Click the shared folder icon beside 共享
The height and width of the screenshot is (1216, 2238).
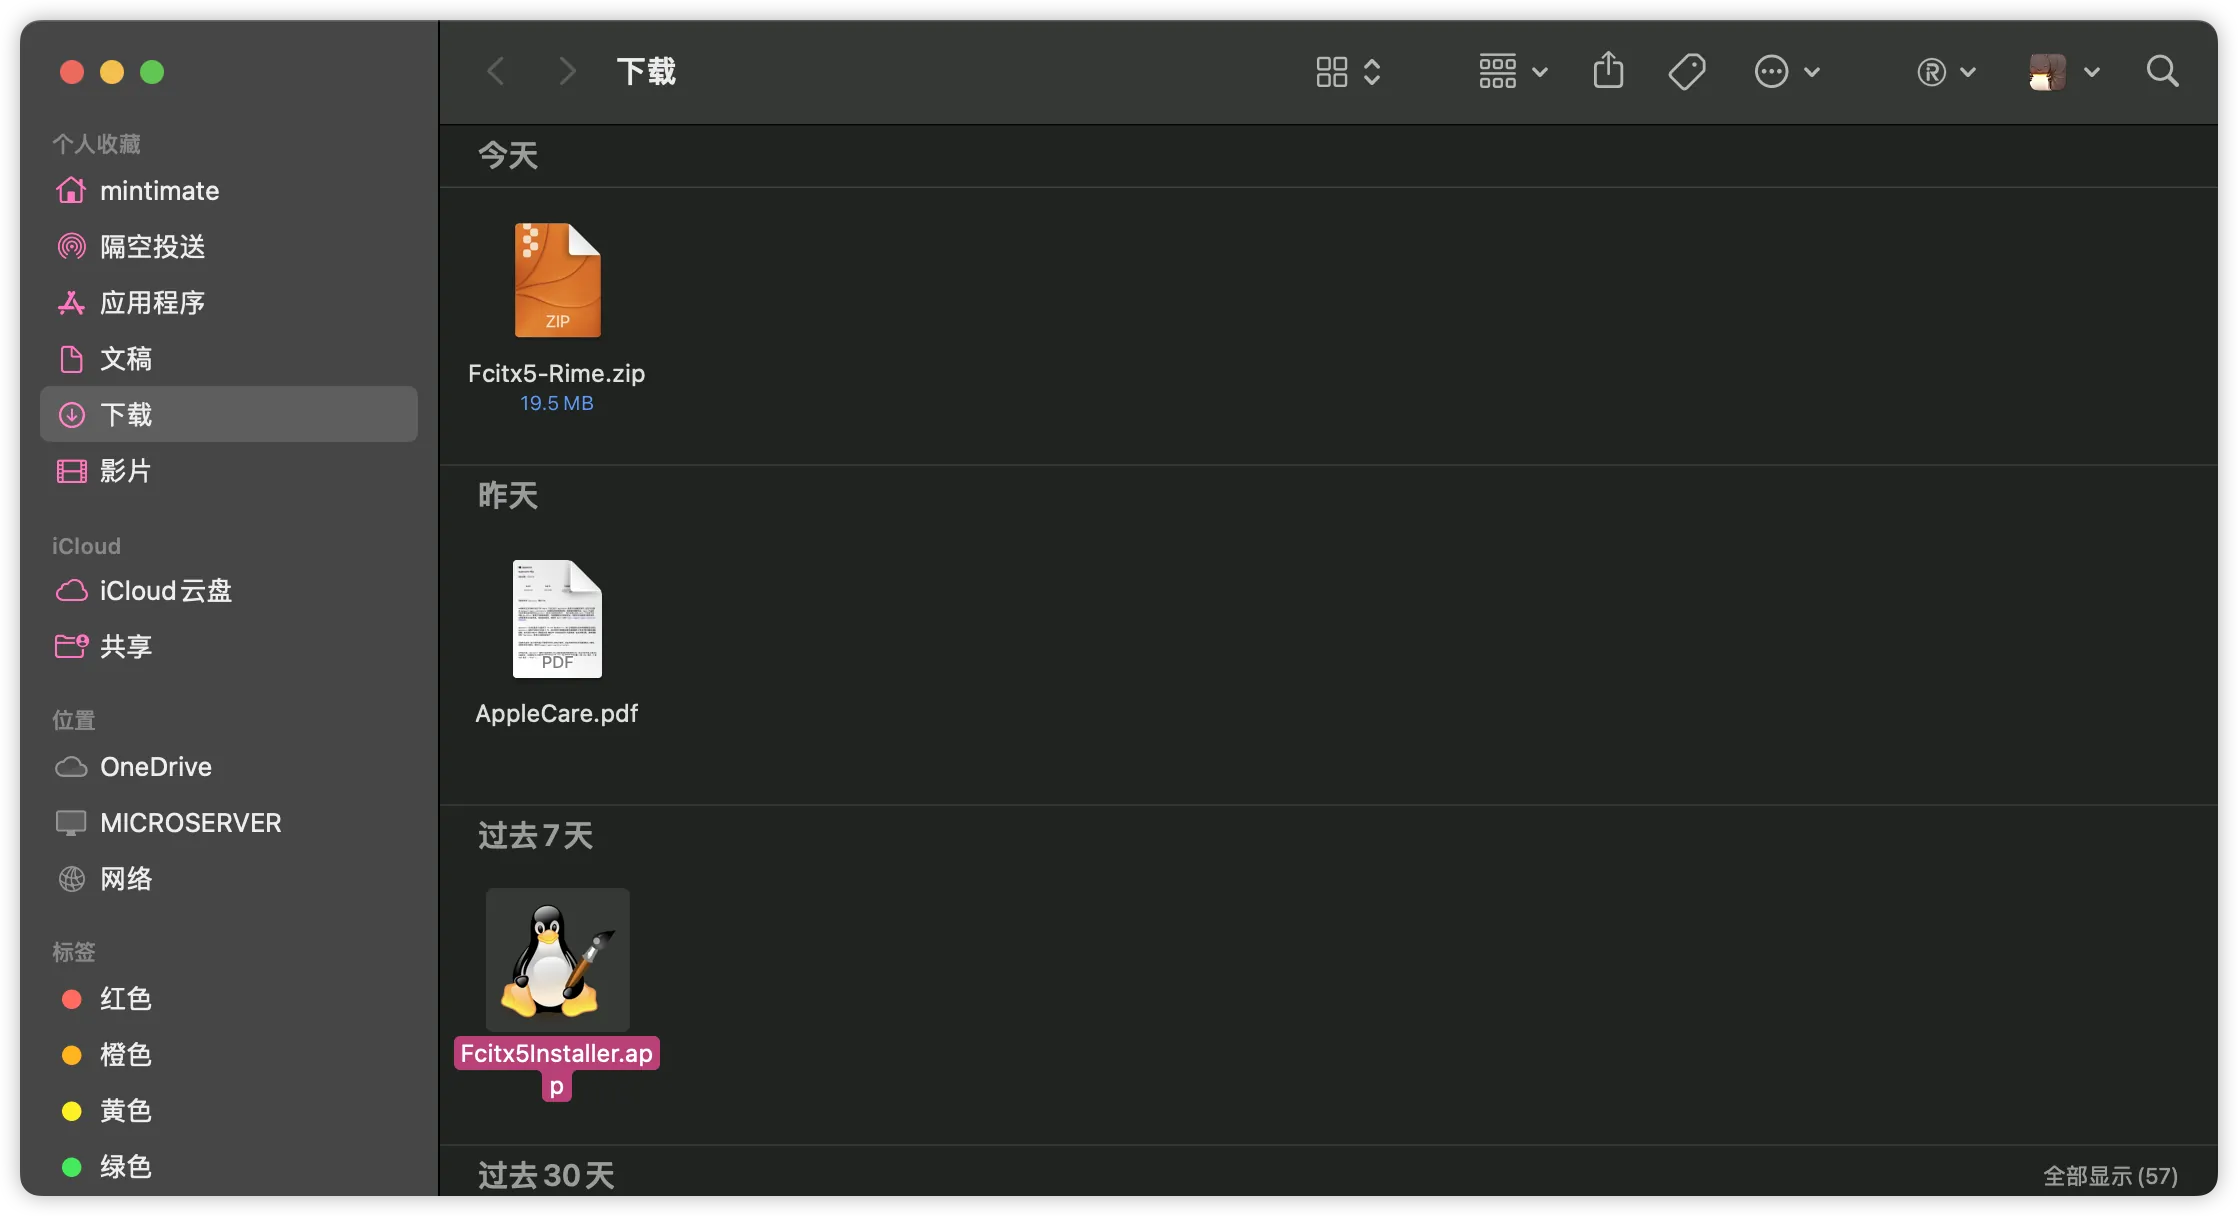tap(71, 646)
